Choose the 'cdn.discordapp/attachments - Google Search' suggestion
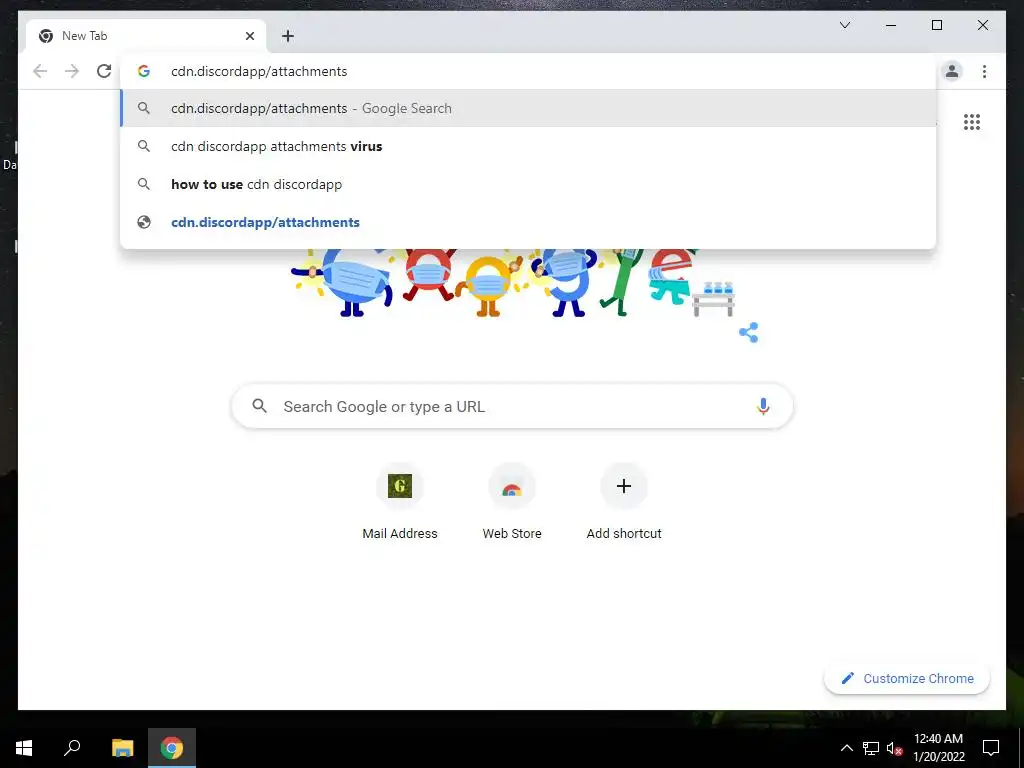Viewport: 1024px width, 768px height. point(528,108)
